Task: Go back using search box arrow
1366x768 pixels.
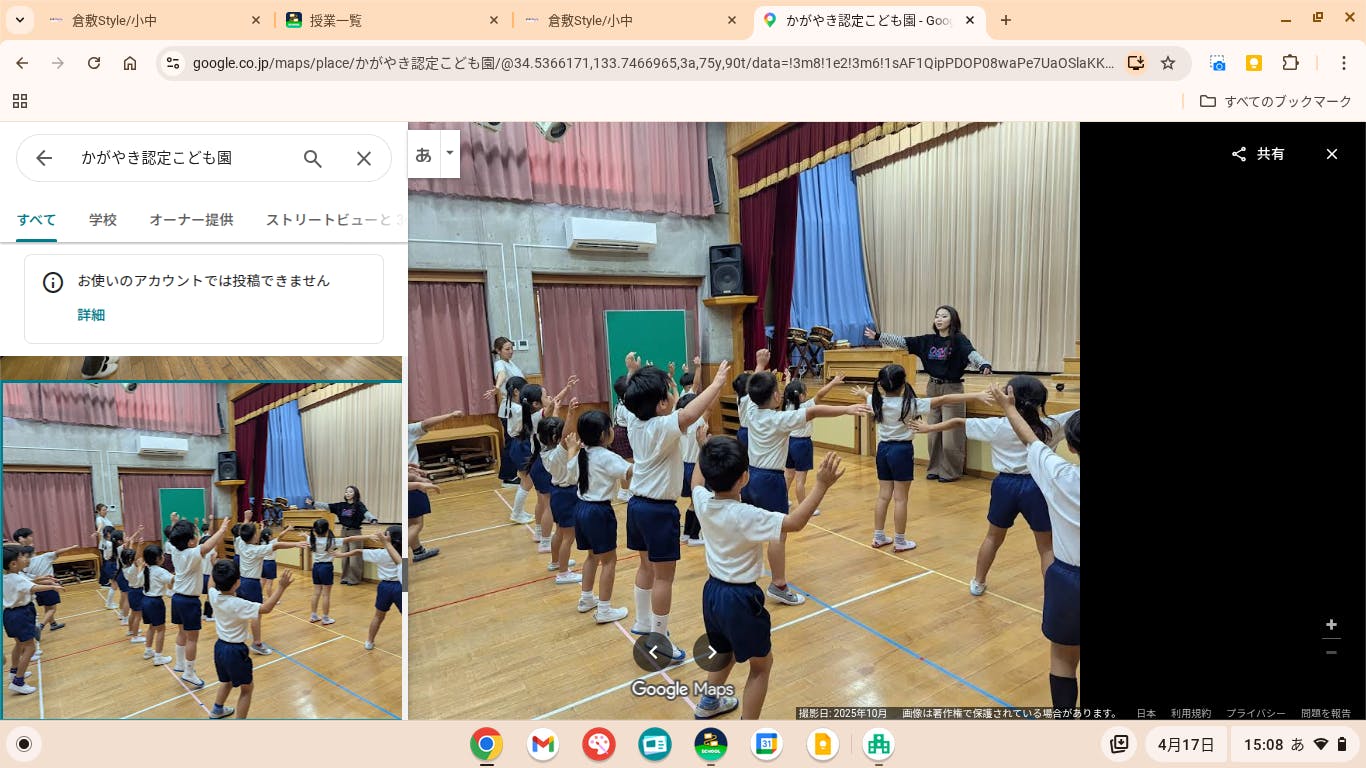Action: coord(44,158)
